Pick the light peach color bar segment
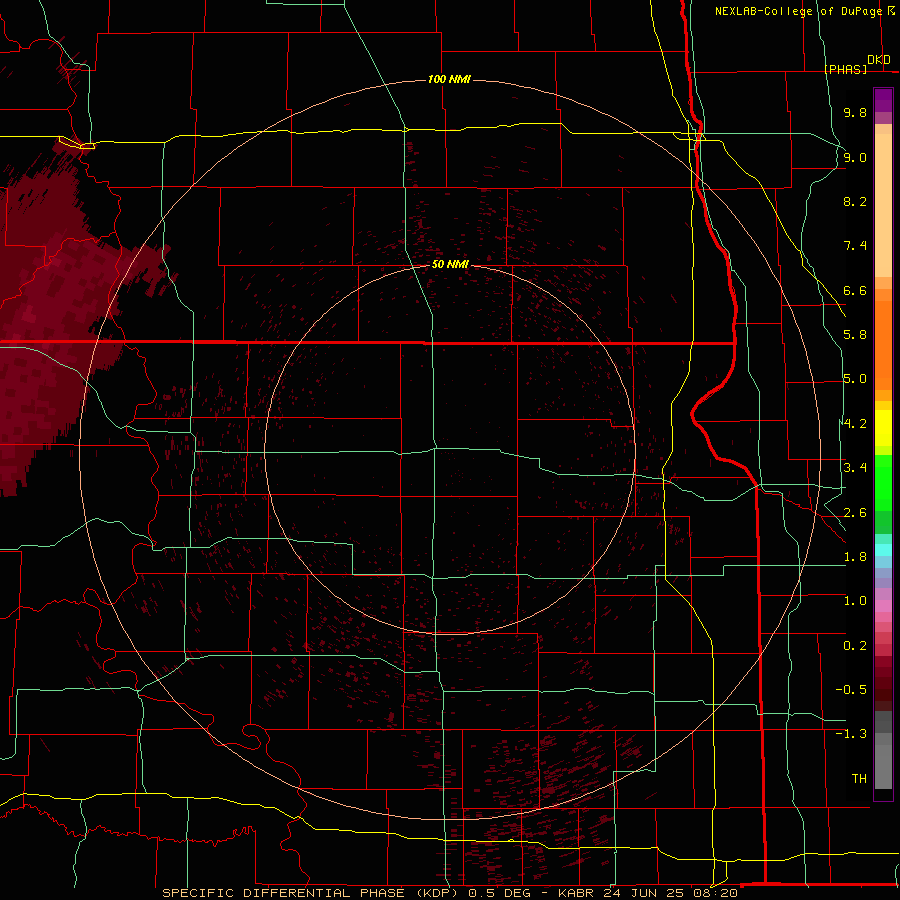 pyautogui.click(x=883, y=205)
